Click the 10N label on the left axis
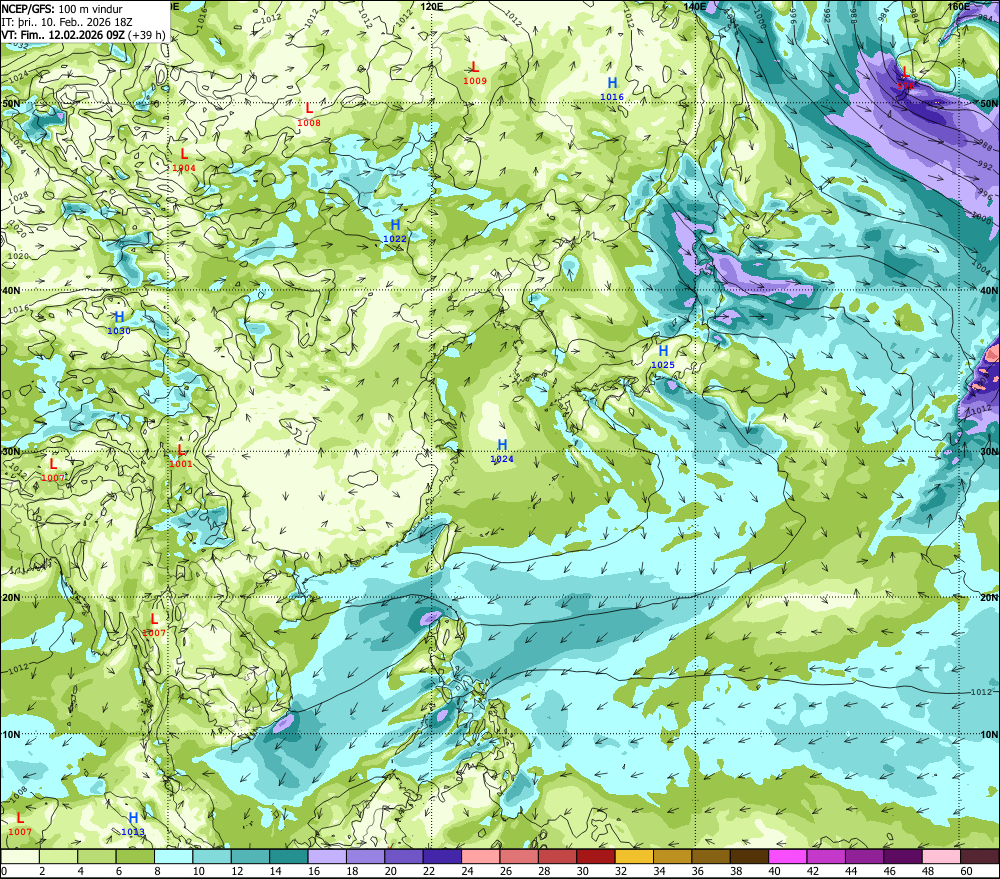This screenshot has height=879, width=1000. 11,735
